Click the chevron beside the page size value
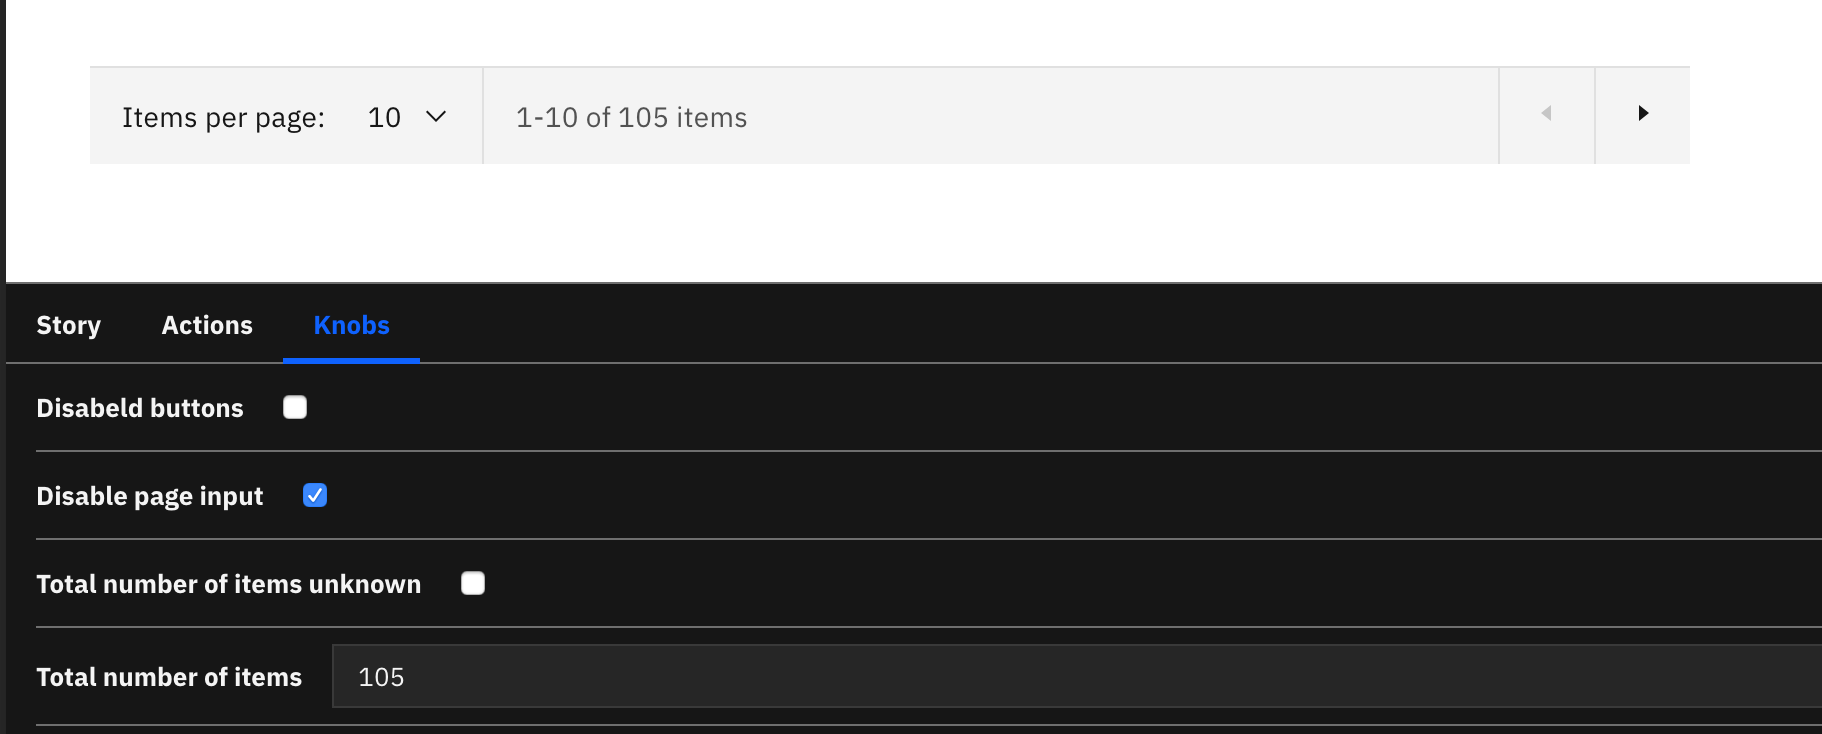 tap(436, 117)
